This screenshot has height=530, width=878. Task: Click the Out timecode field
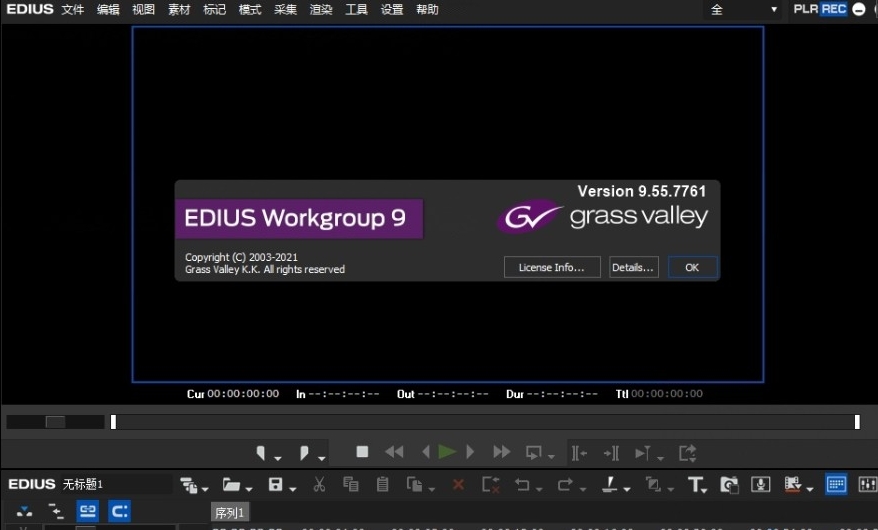tap(452, 394)
